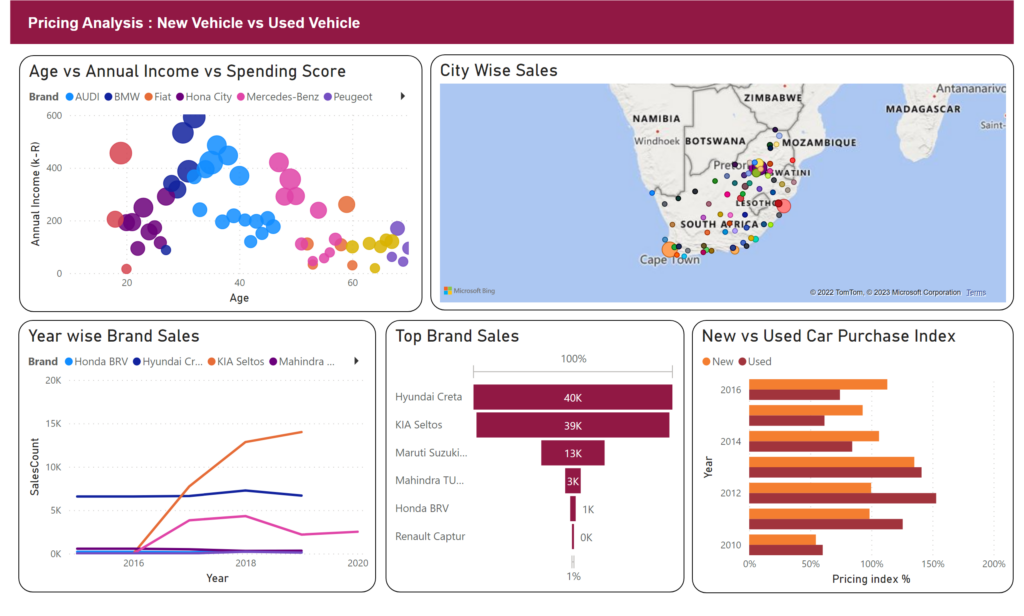Select Hona City legend entry
Image resolution: width=1024 pixels, height=616 pixels.
coord(204,97)
